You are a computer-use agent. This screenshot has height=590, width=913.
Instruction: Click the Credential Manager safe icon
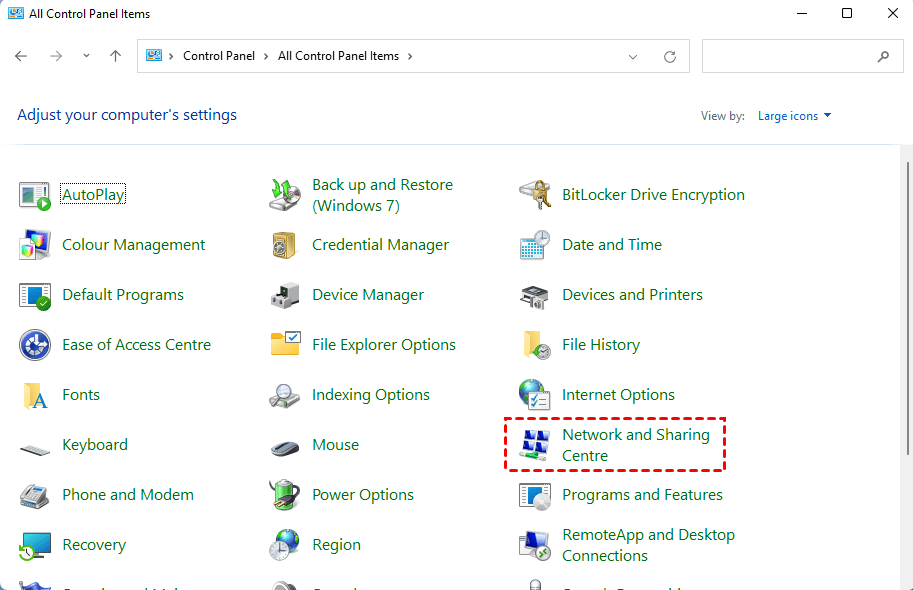point(285,245)
